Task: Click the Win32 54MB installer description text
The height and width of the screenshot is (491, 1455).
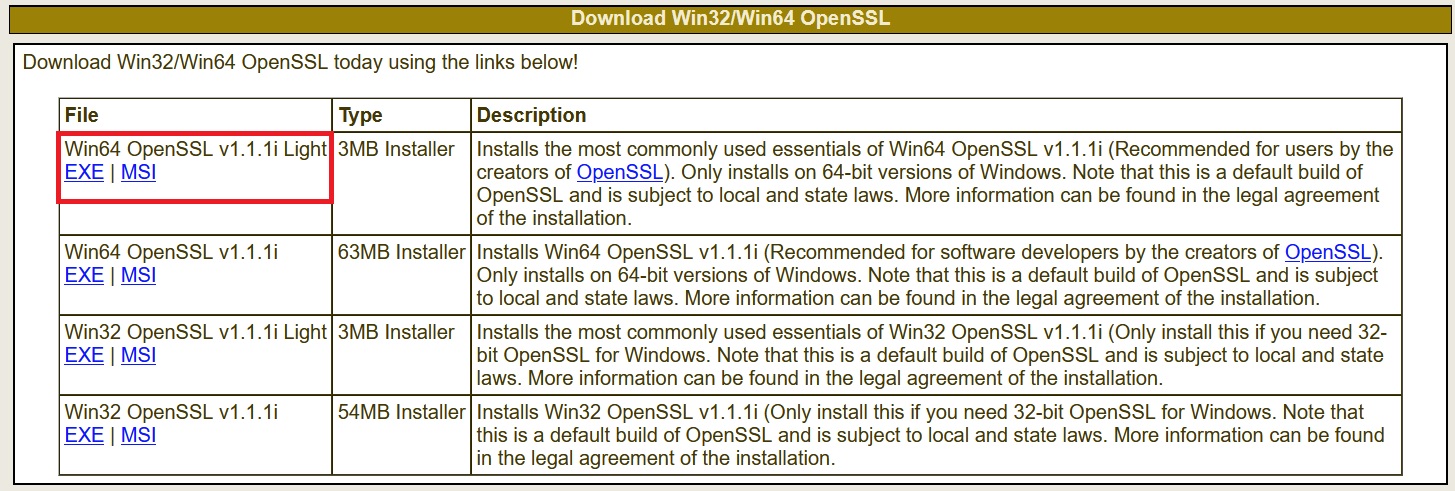Action: pos(931,435)
